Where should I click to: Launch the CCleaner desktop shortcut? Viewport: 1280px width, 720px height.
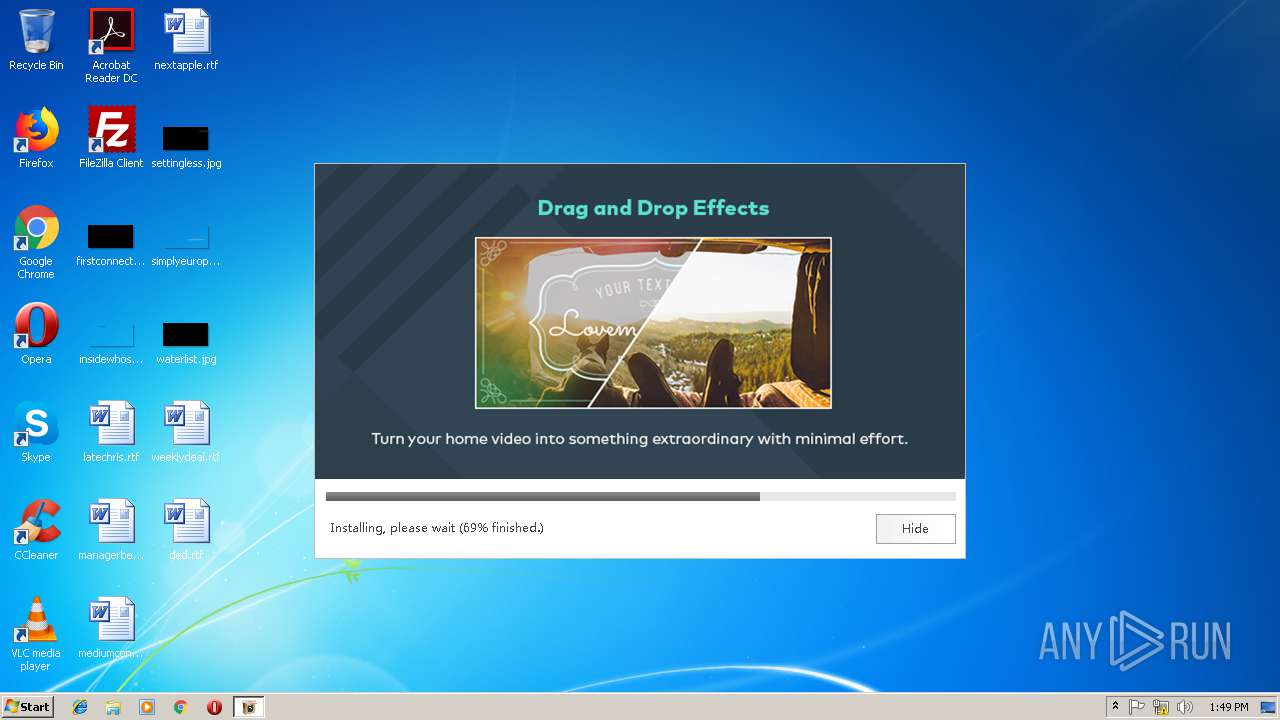pyautogui.click(x=36, y=530)
